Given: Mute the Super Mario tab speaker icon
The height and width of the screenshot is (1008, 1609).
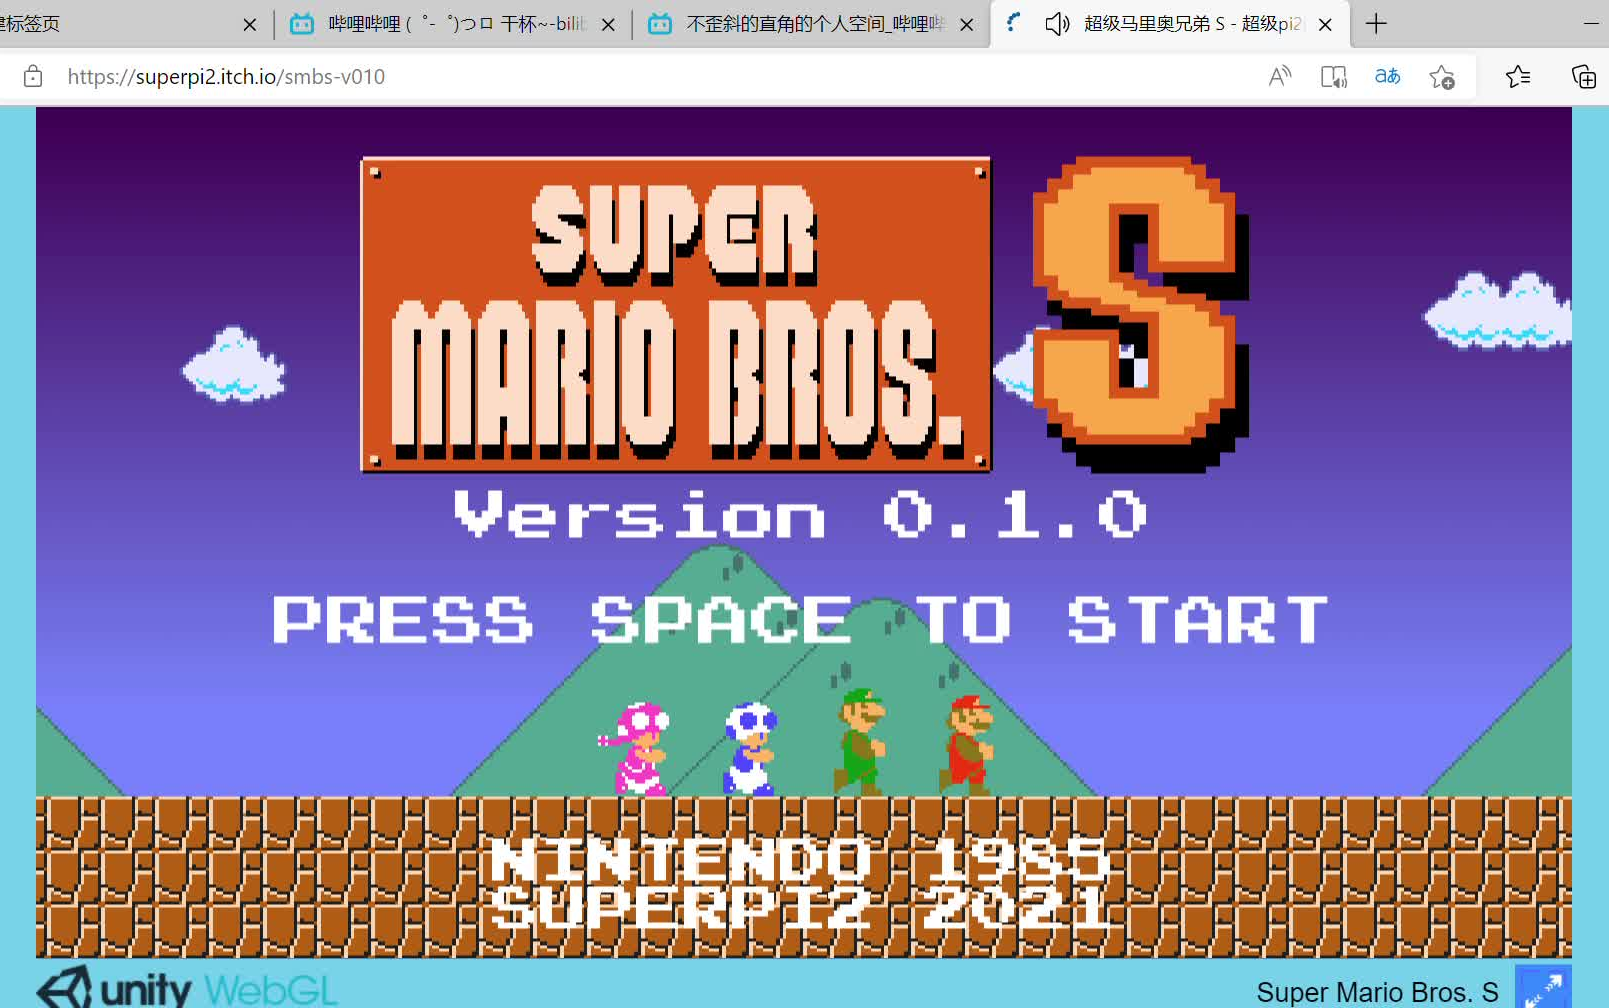Looking at the screenshot, I should coord(1056,23).
